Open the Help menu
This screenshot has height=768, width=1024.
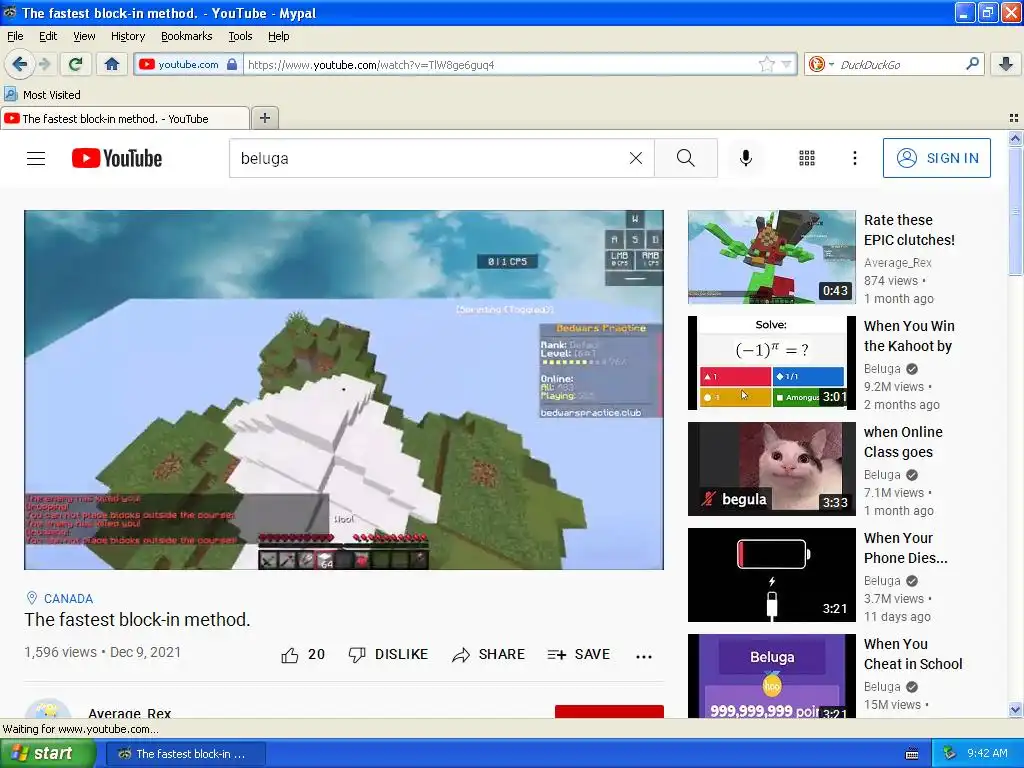click(279, 36)
